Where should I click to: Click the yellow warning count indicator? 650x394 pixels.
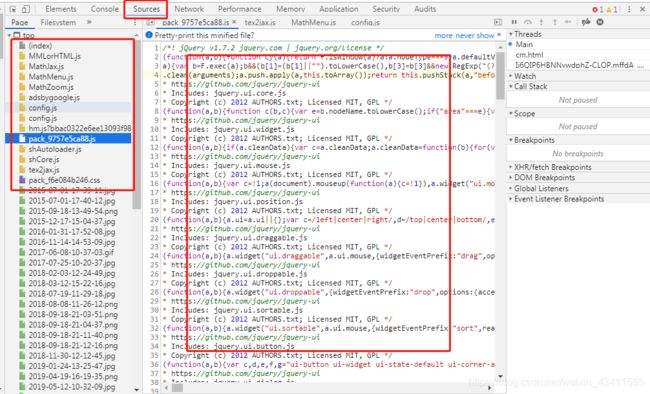(x=611, y=9)
